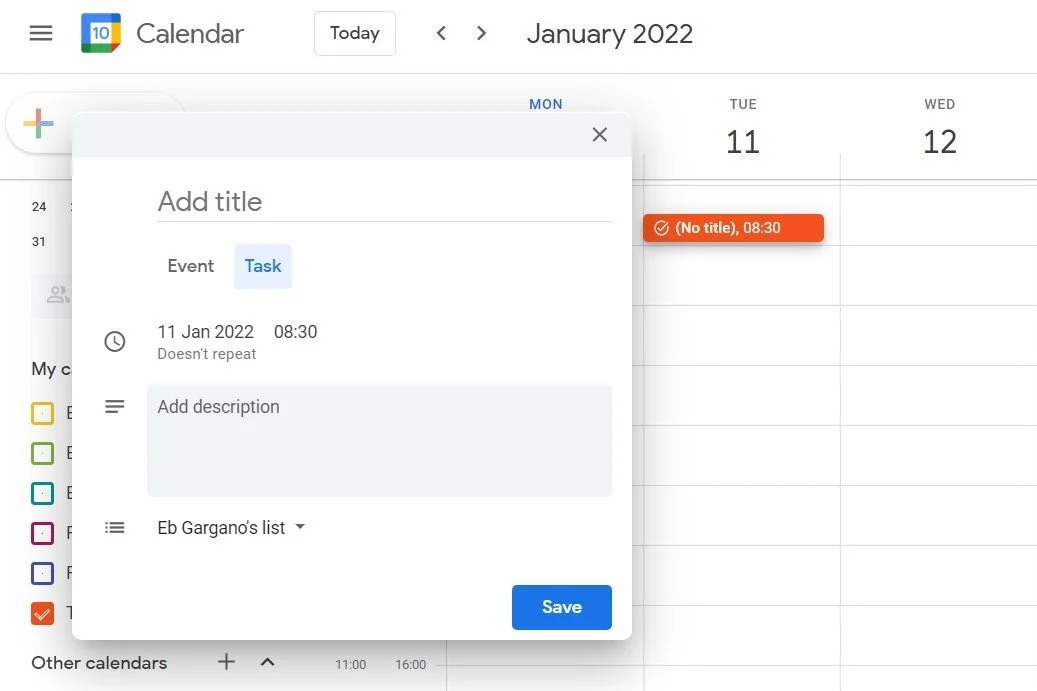Viewport: 1037px width, 691px height.
Task: Toggle the green calendar checkbox
Action: pyautogui.click(x=42, y=453)
